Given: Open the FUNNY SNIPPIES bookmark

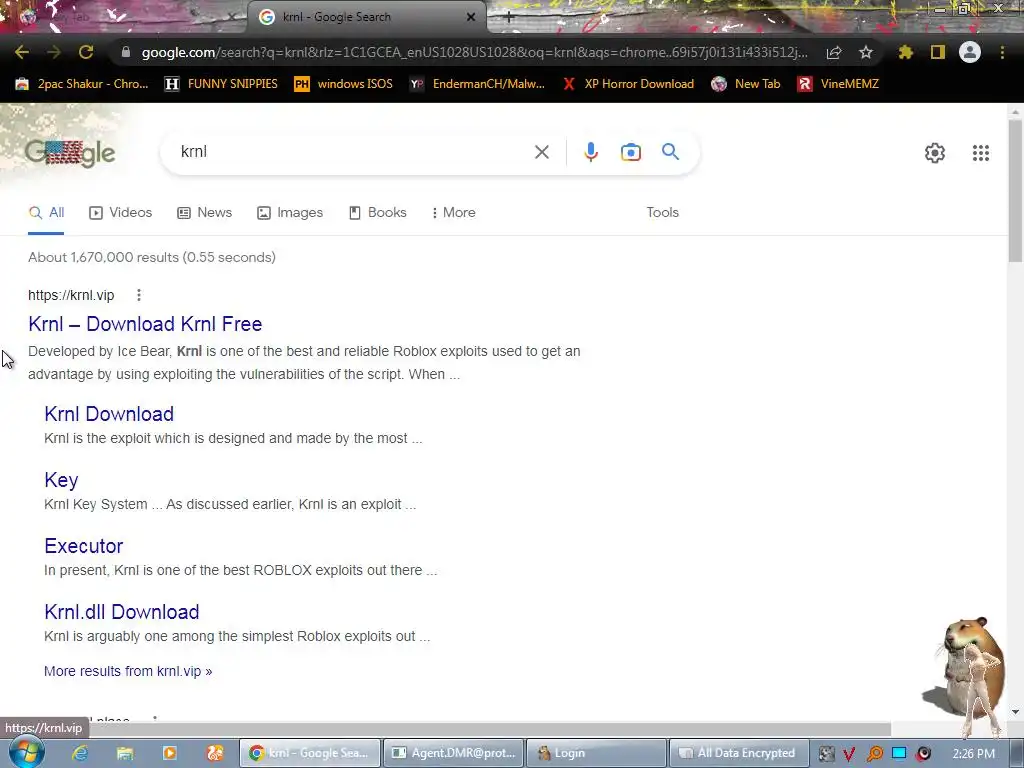Looking at the screenshot, I should point(221,84).
